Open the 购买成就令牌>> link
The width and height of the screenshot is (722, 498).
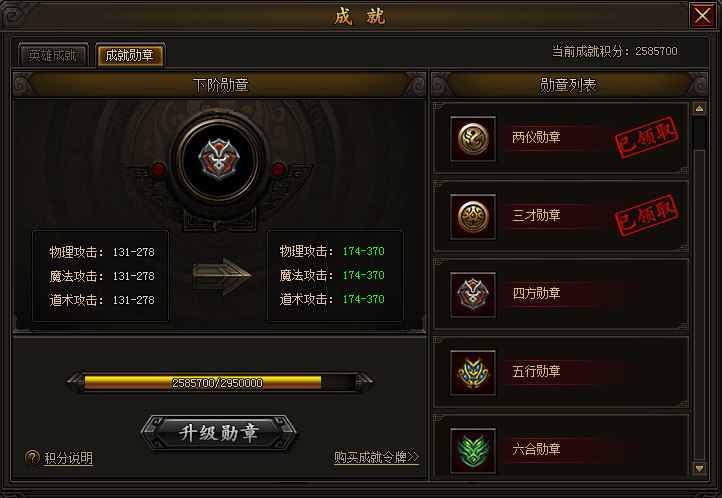(376, 457)
